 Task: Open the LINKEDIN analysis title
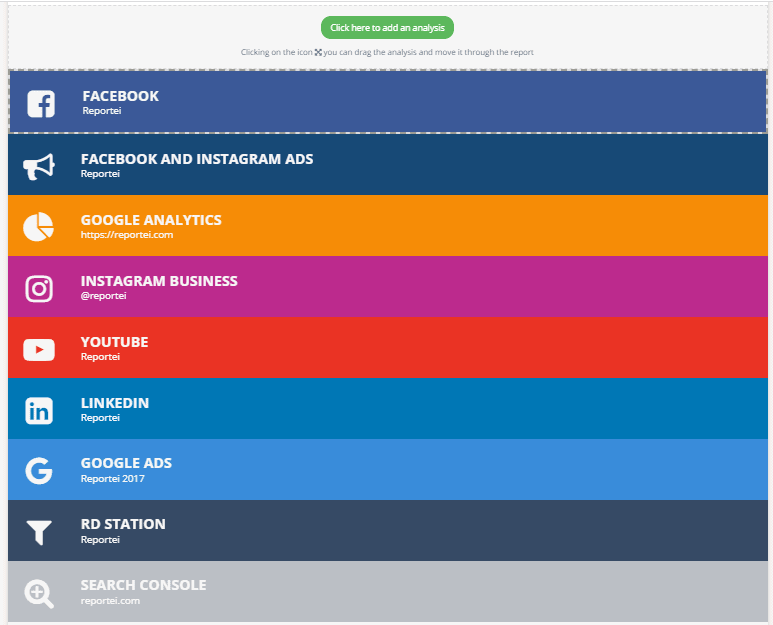(114, 403)
